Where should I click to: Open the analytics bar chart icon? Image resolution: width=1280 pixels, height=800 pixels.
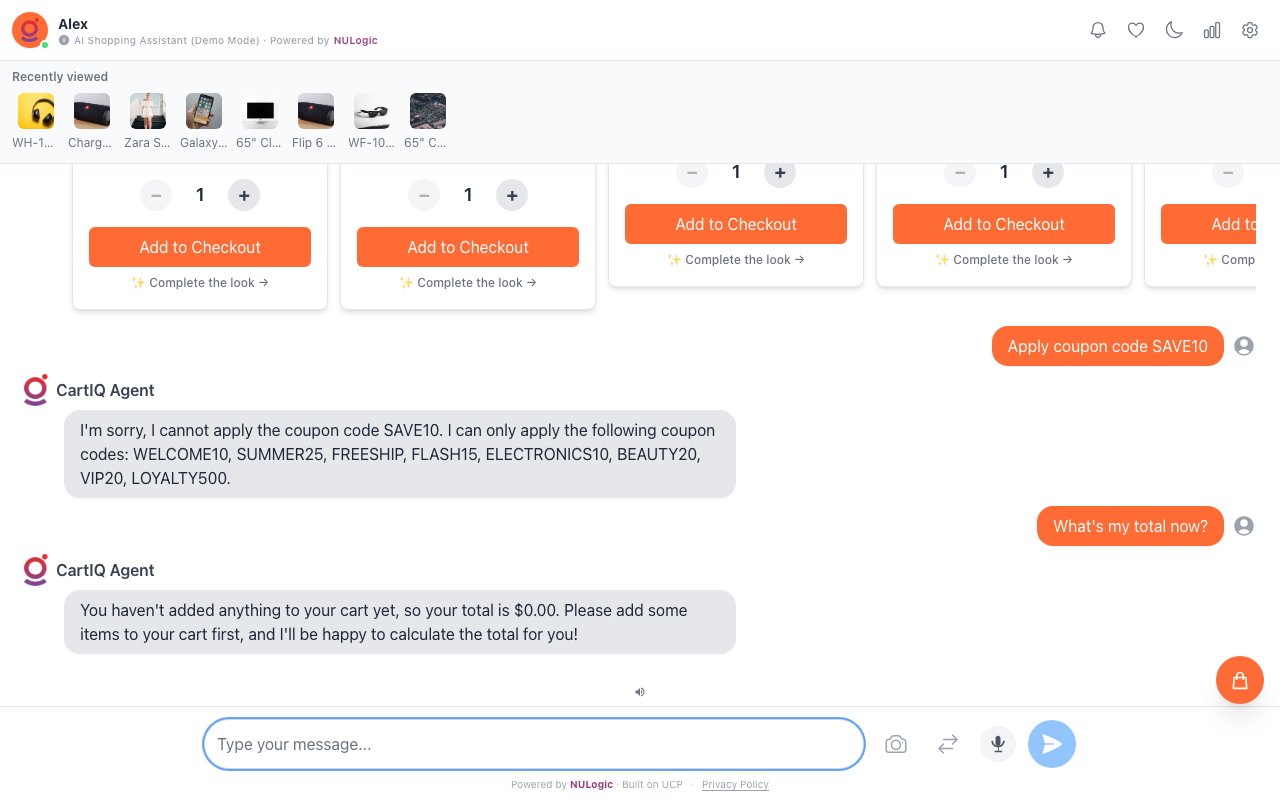[x=1212, y=30]
